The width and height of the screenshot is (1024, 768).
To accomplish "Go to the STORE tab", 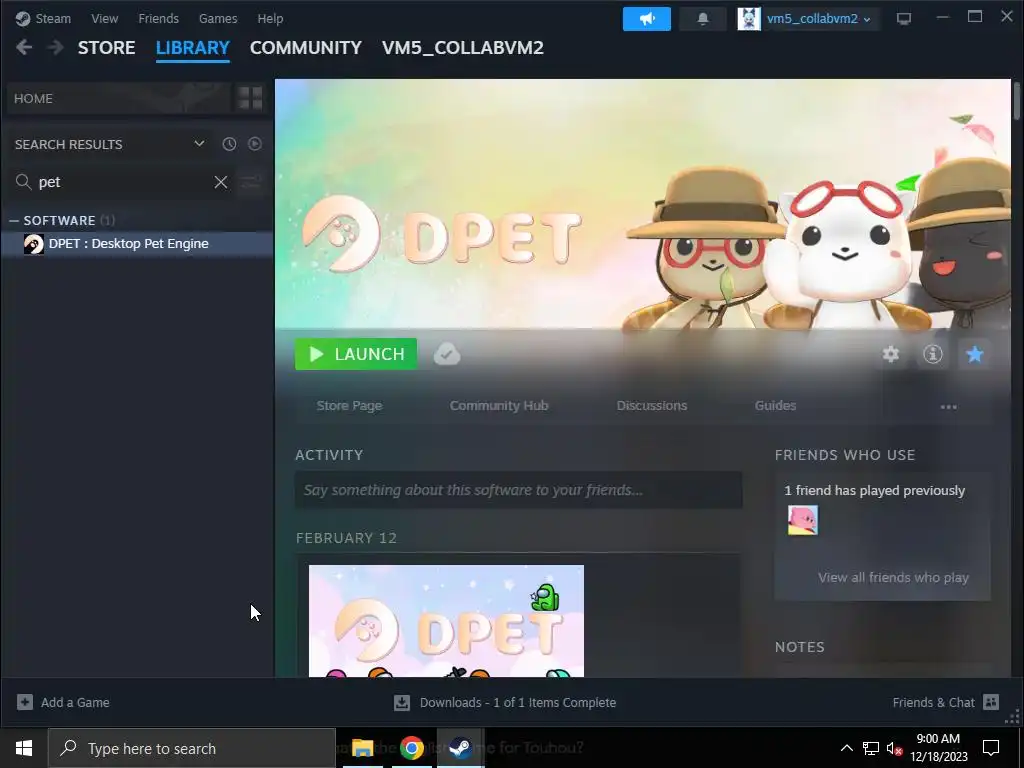I will (106, 48).
